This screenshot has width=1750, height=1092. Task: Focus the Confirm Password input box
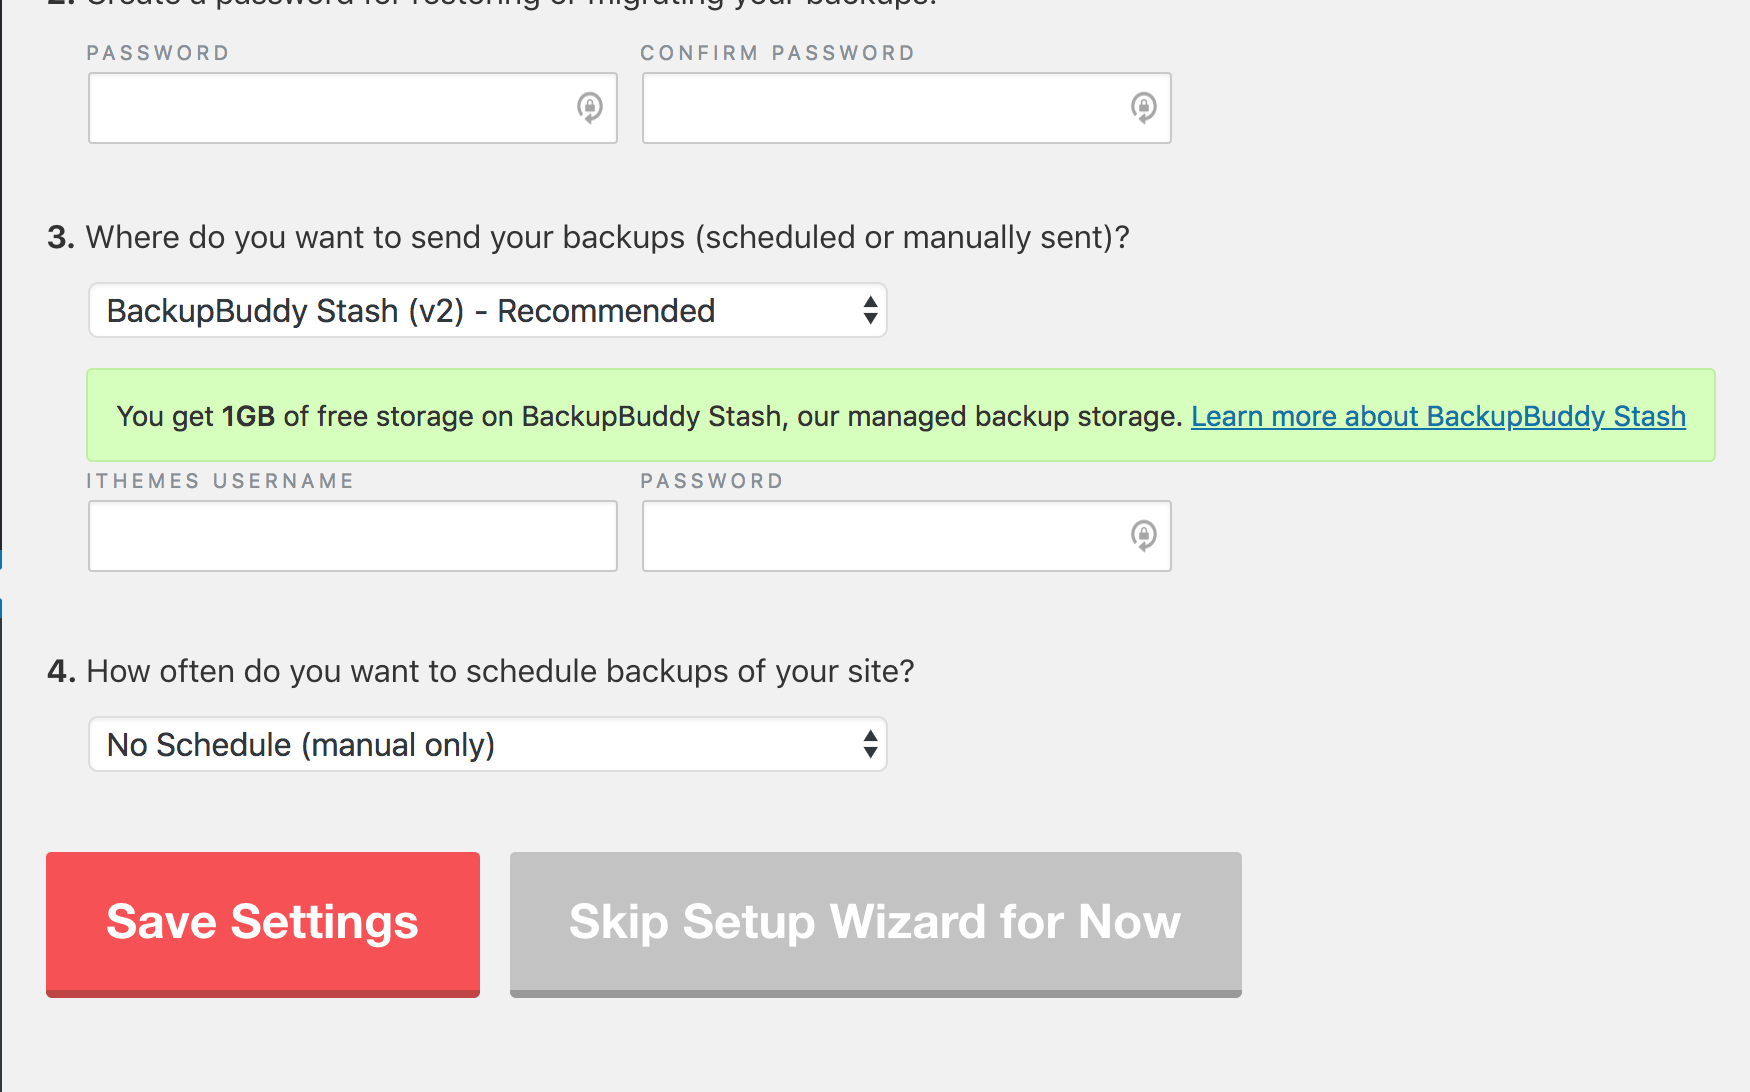907,108
